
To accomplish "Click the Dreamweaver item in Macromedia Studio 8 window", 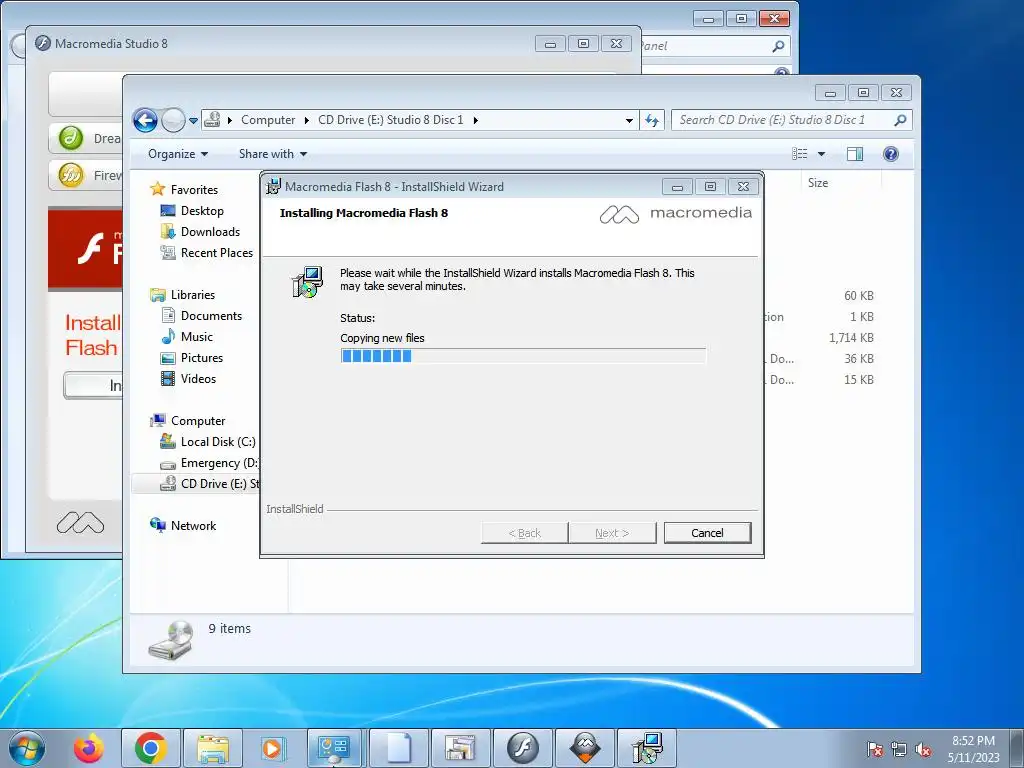I will coord(86,138).
